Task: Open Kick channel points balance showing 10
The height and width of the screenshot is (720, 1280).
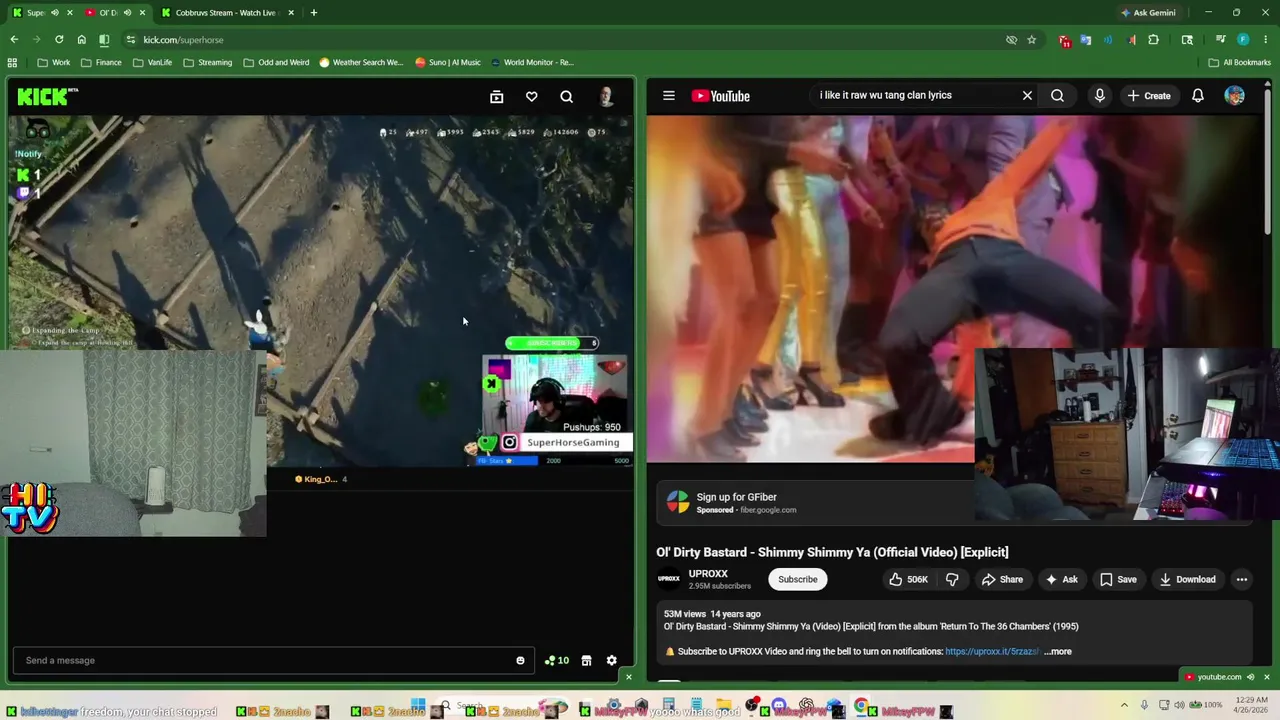Action: pos(556,660)
